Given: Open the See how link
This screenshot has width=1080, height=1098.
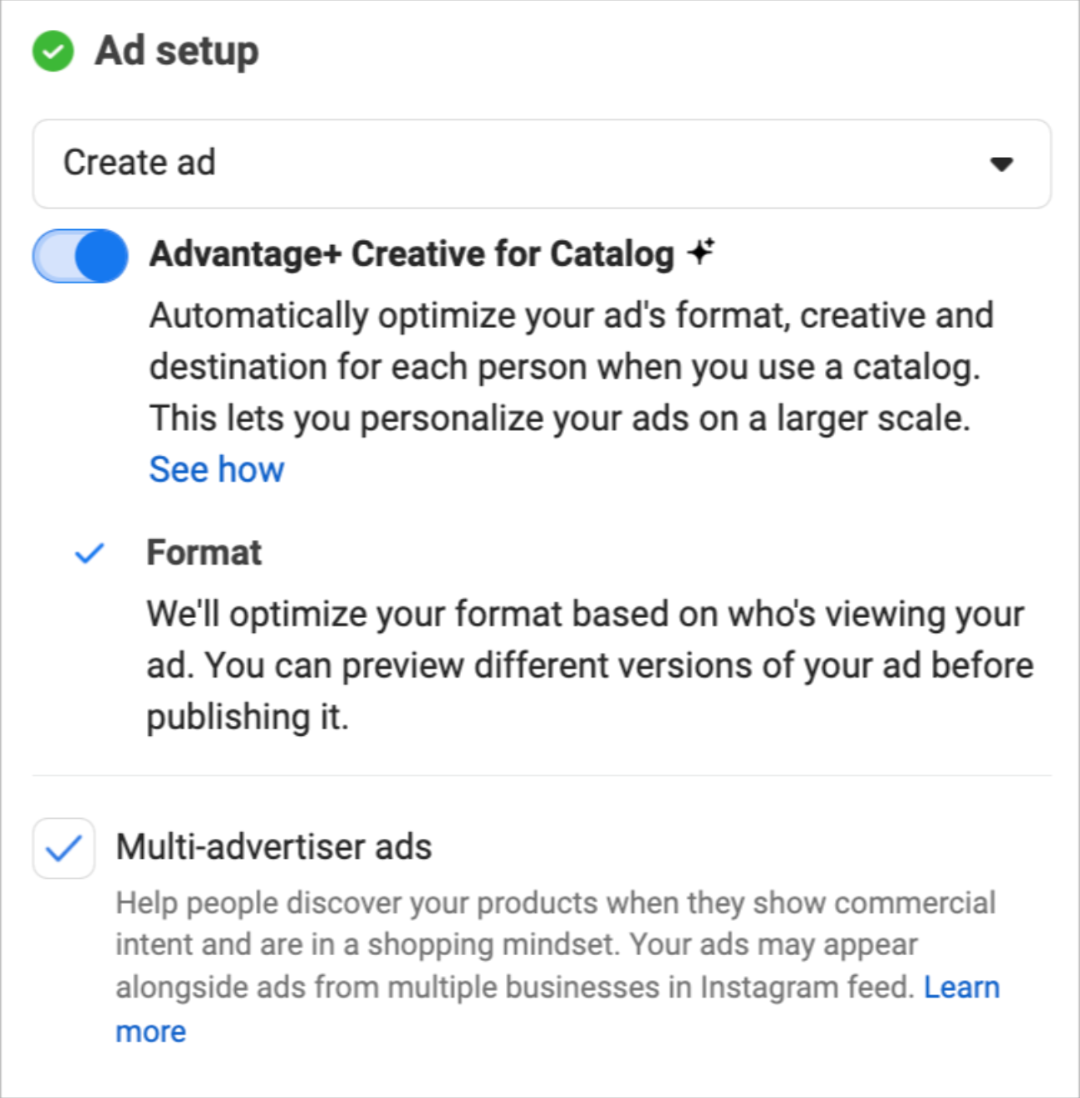Looking at the screenshot, I should point(216,468).
